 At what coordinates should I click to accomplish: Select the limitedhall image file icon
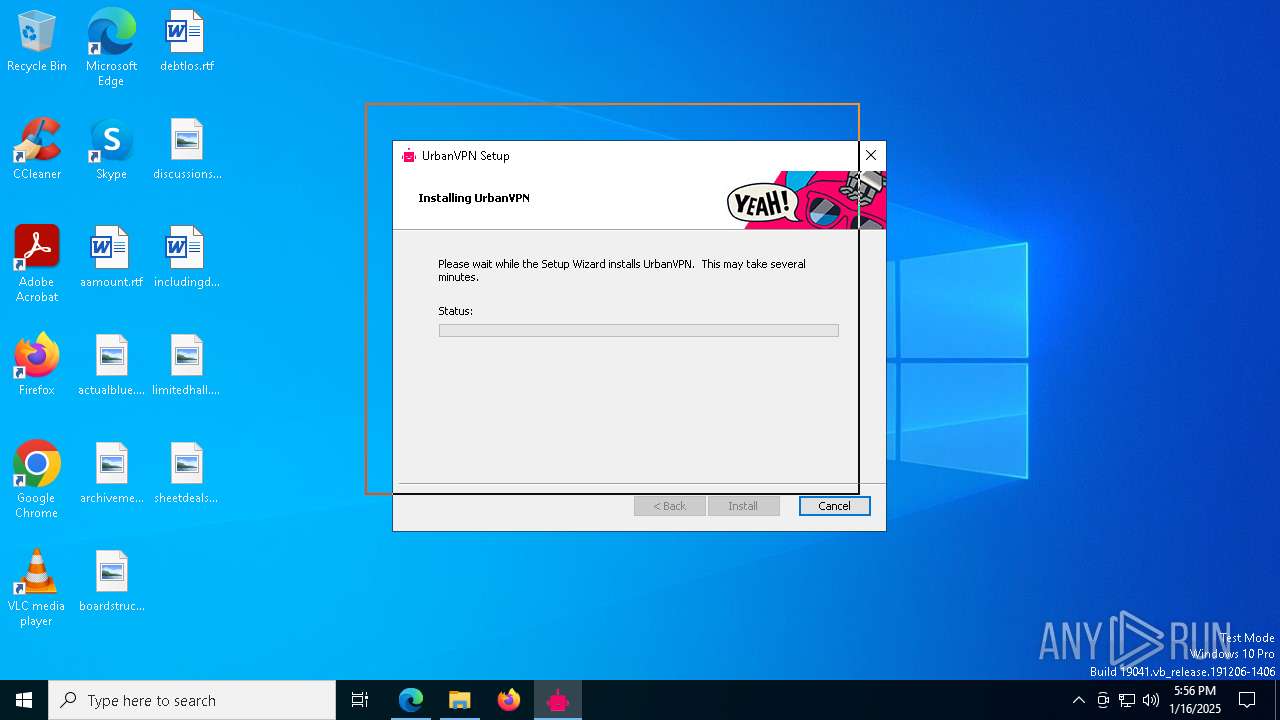(187, 366)
